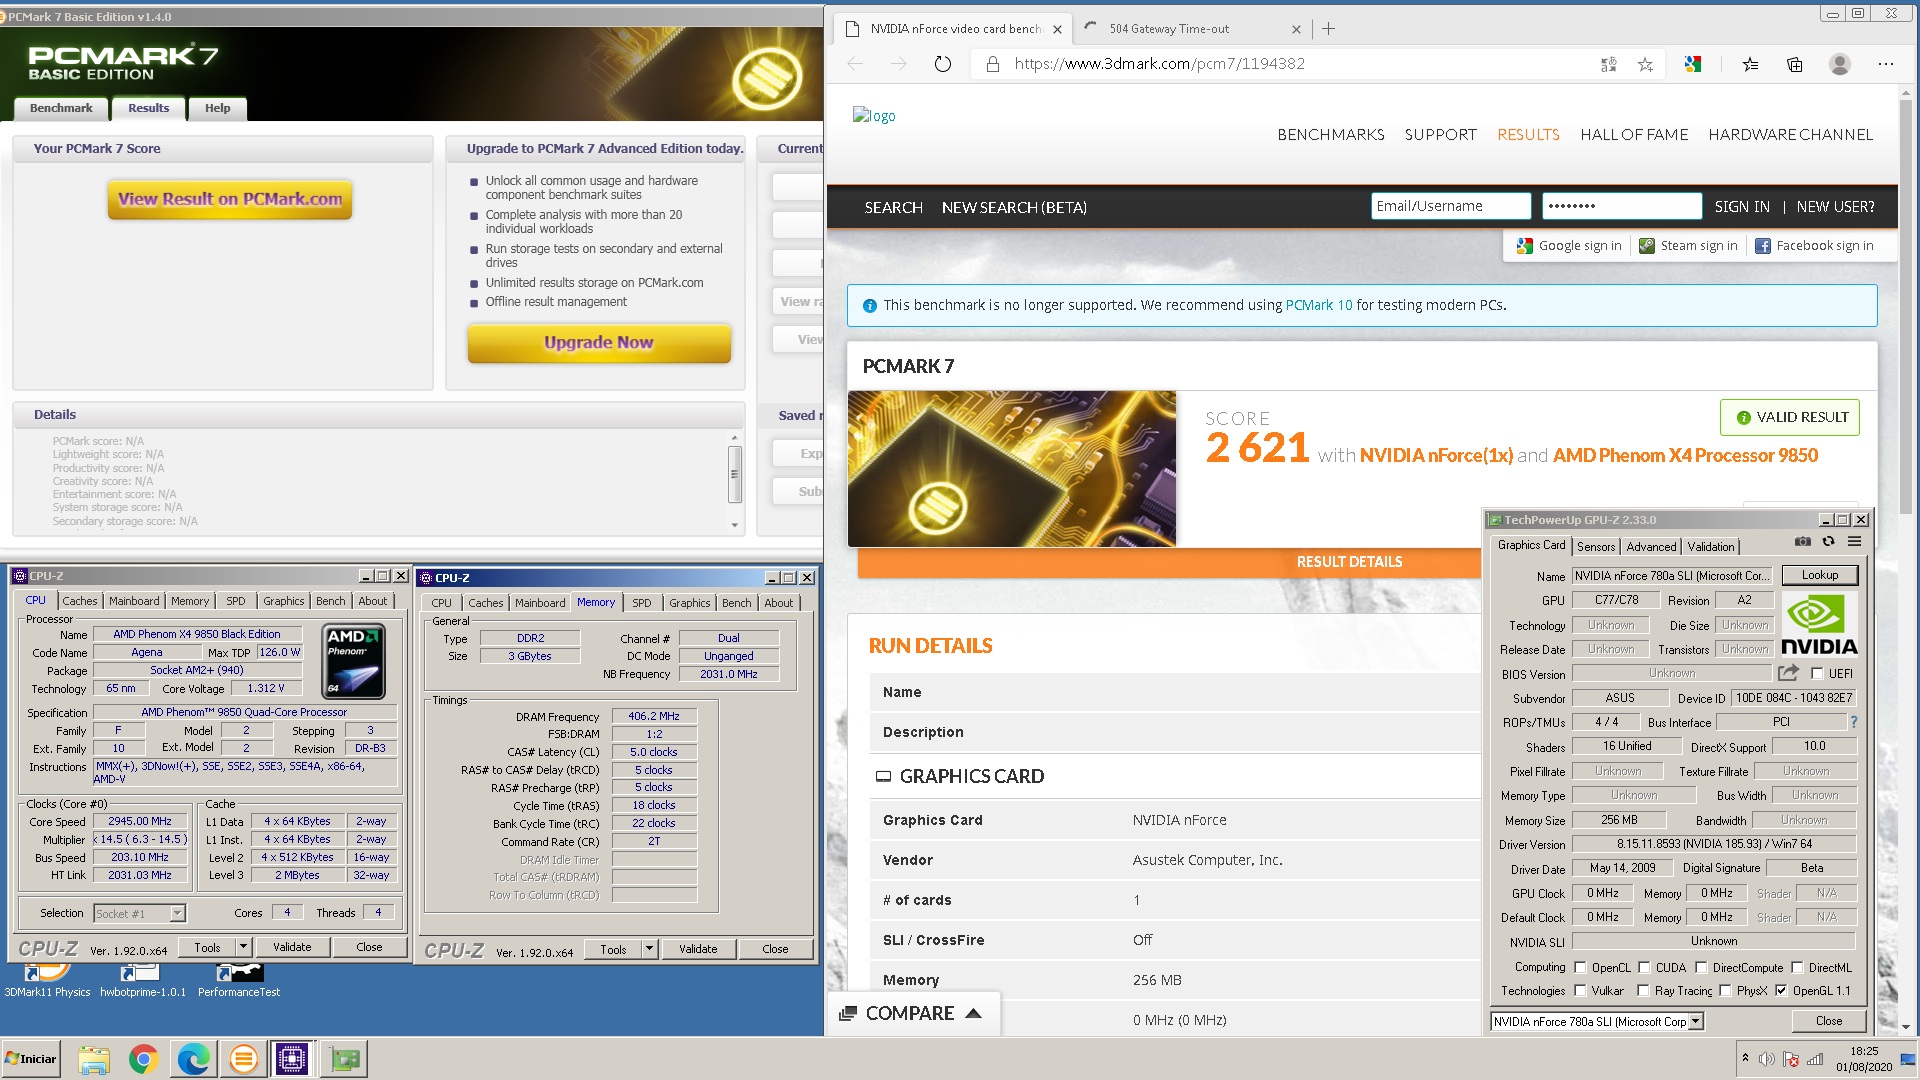Open the Edge settings ellipsis menu
This screenshot has height=1080, width=1920.
pyautogui.click(x=1885, y=64)
